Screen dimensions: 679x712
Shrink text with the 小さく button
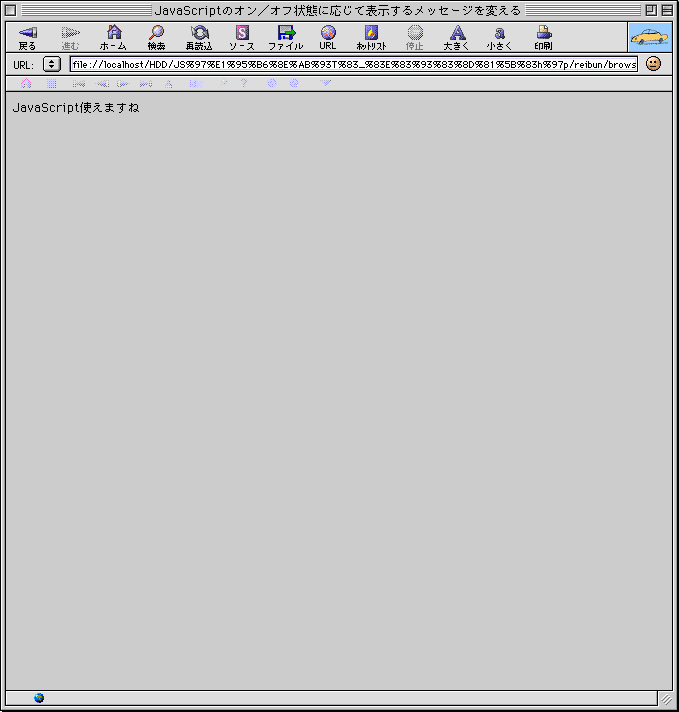click(499, 38)
